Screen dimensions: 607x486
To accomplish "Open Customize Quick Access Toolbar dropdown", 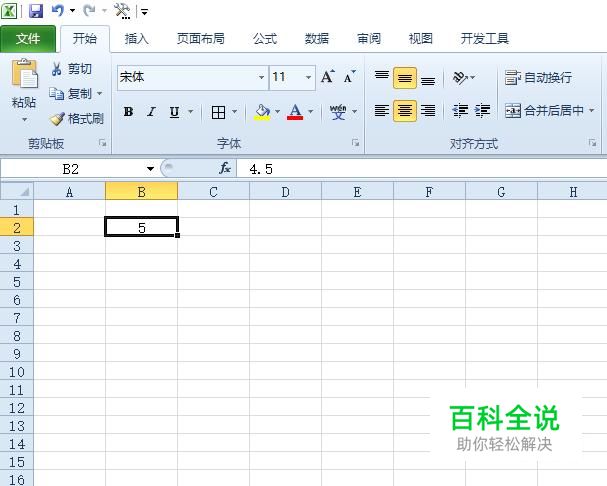I will click(x=144, y=12).
